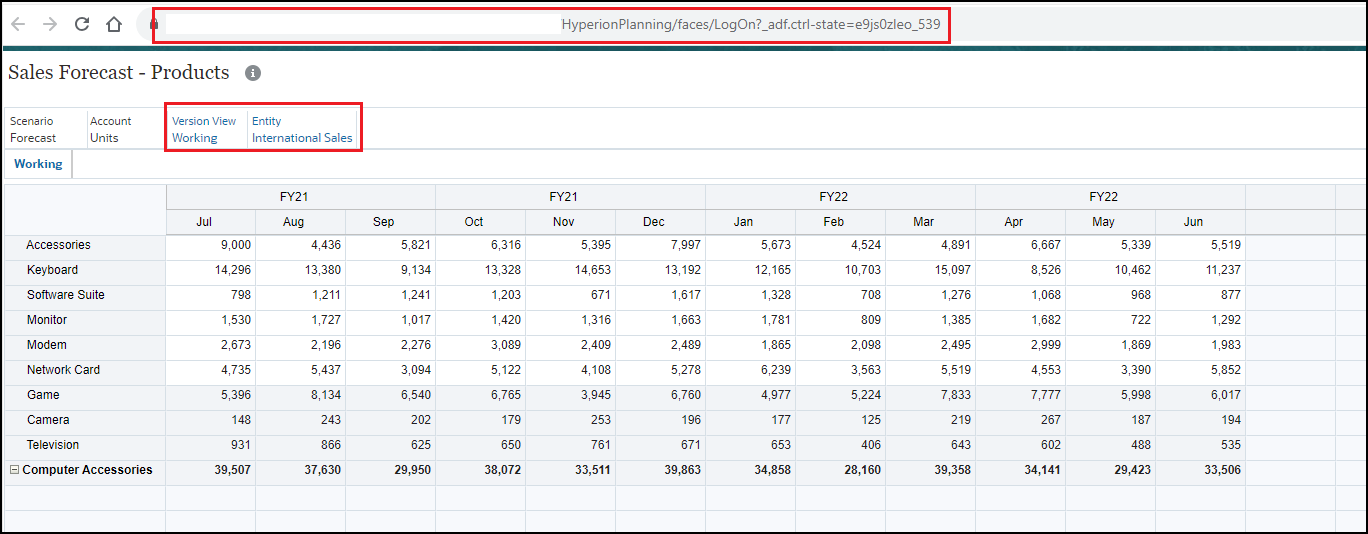Click the browser forward arrow
This screenshot has height=534, width=1368.
[x=50, y=24]
